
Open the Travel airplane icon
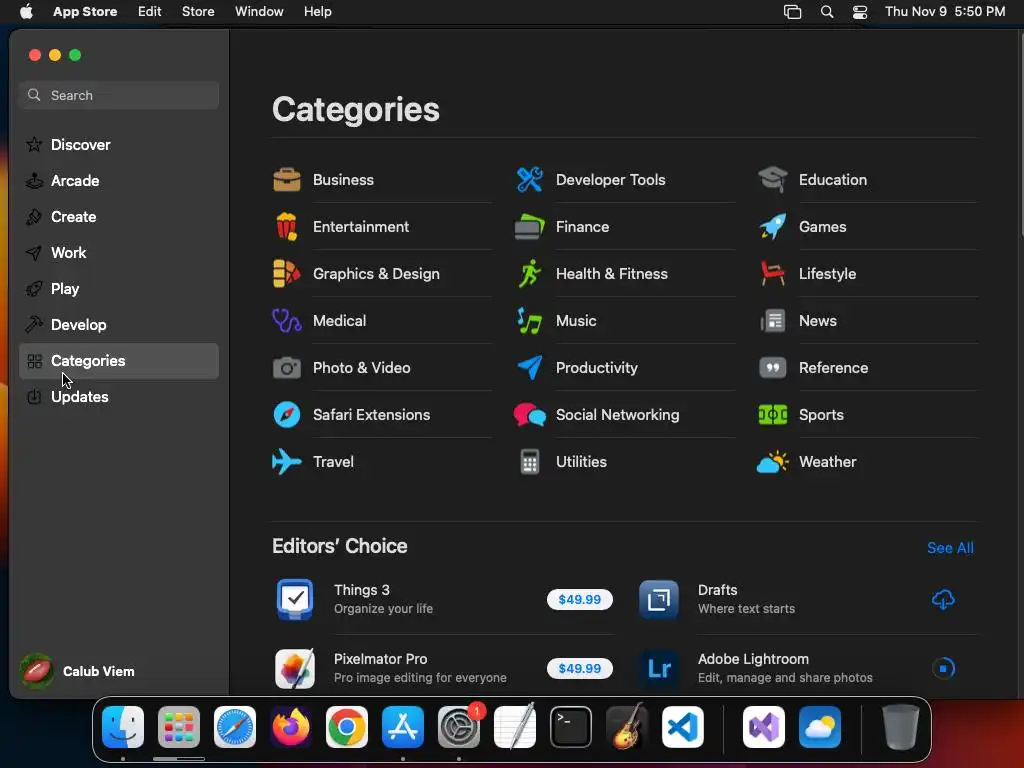tap(287, 462)
